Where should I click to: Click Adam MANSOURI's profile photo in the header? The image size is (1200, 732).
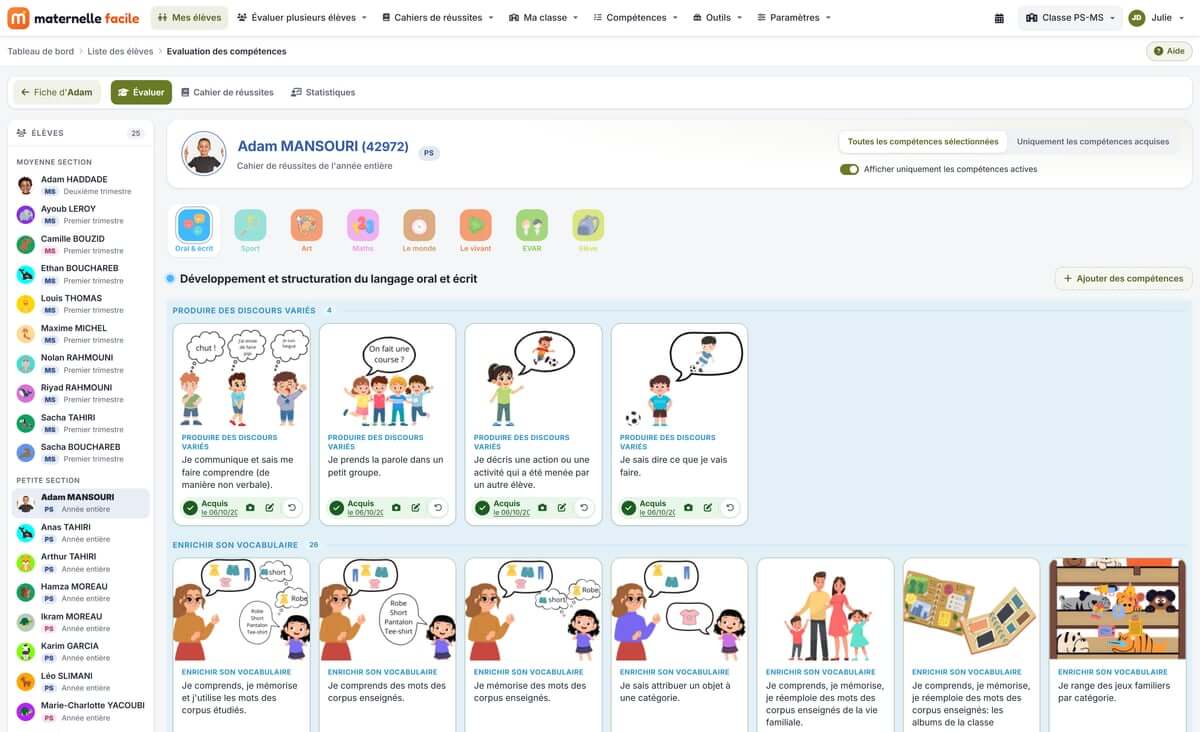tap(204, 153)
